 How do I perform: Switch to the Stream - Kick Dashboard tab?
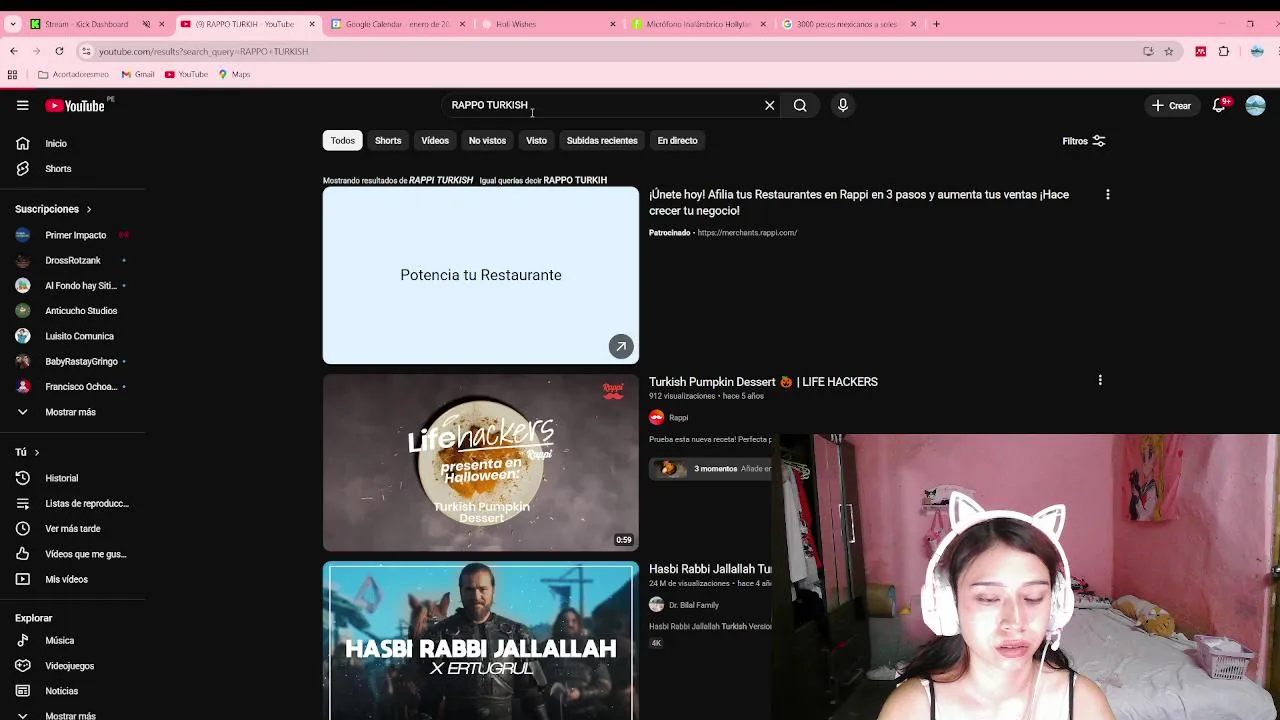click(95, 24)
